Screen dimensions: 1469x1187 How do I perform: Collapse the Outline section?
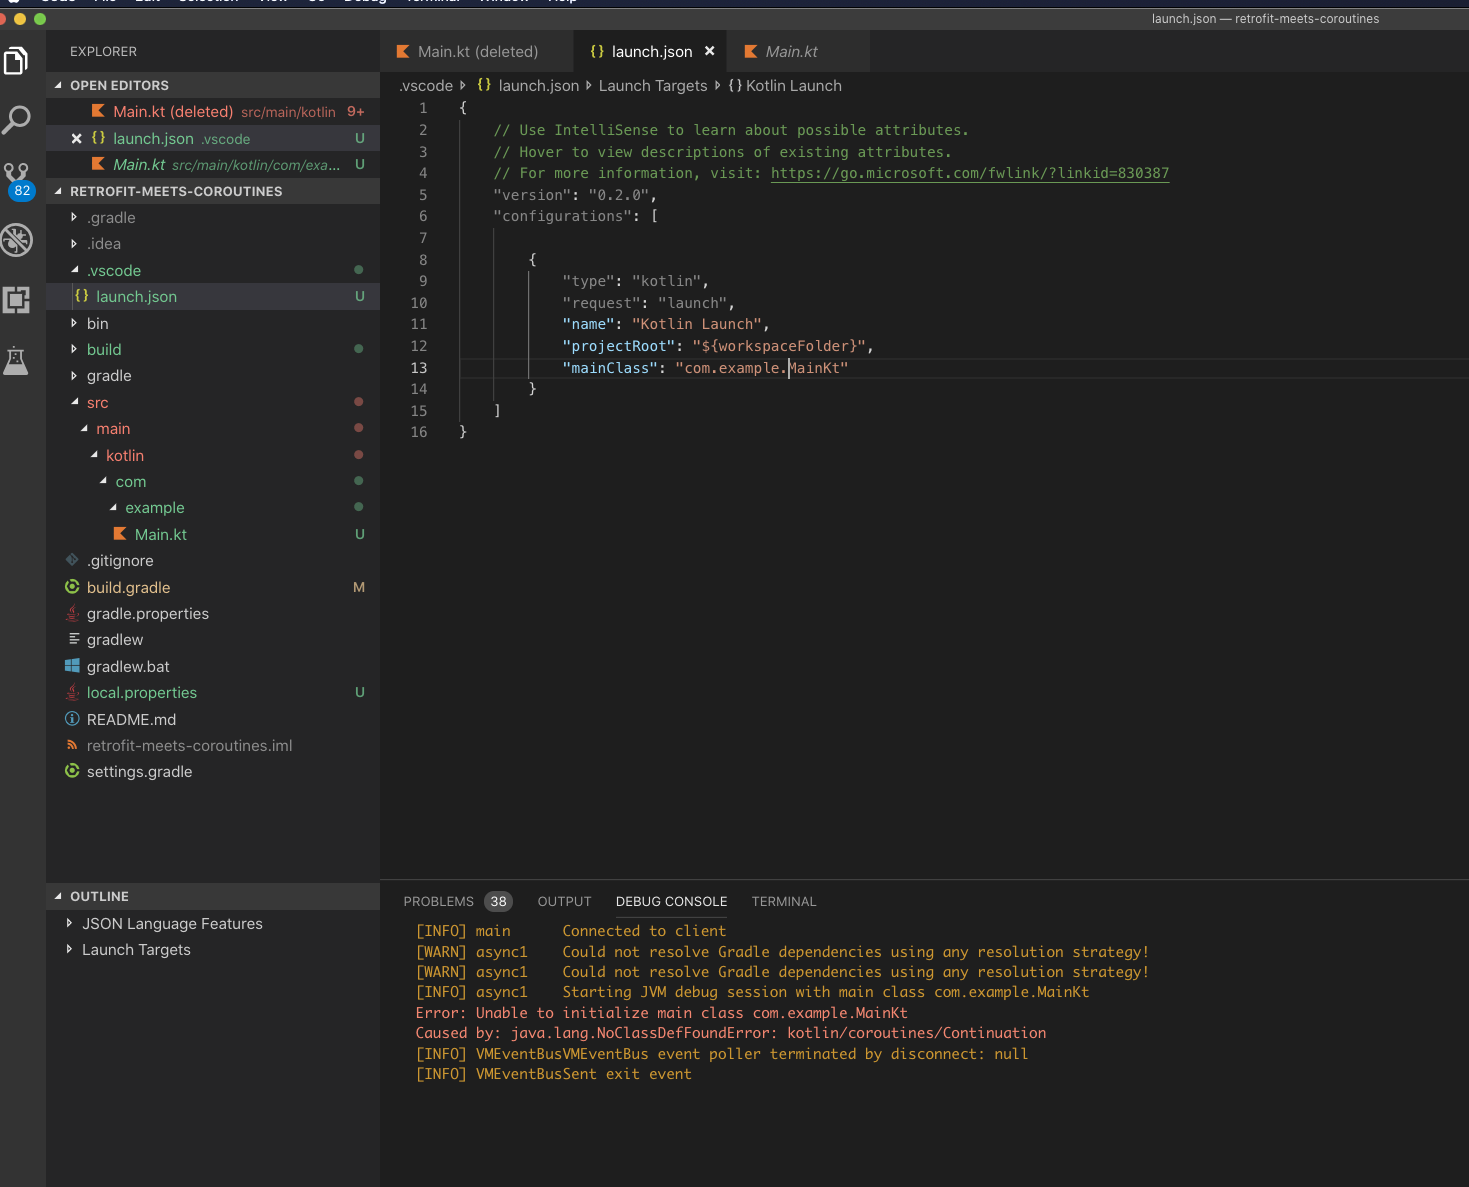[58, 896]
